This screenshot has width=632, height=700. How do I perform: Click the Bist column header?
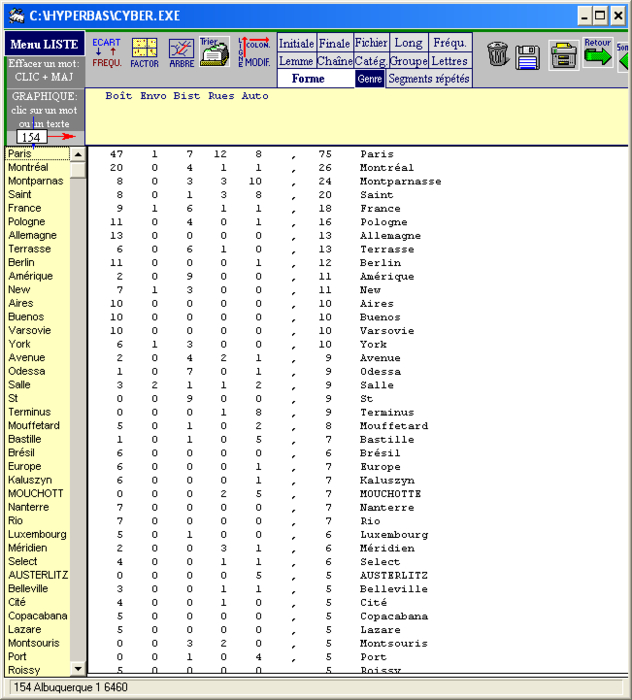(187, 96)
